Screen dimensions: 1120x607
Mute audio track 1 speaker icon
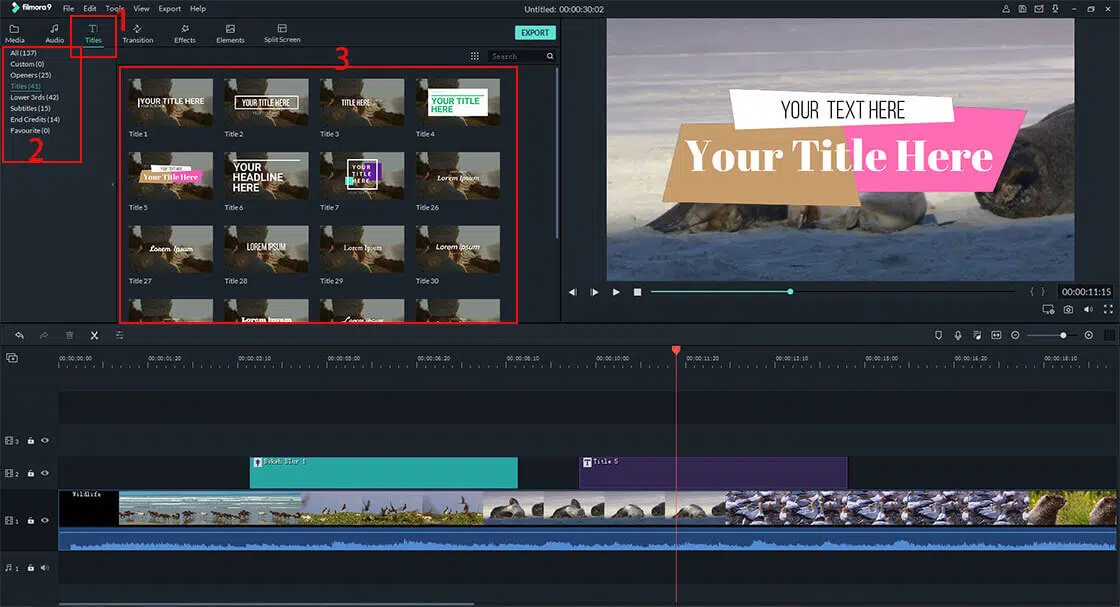tap(45, 568)
